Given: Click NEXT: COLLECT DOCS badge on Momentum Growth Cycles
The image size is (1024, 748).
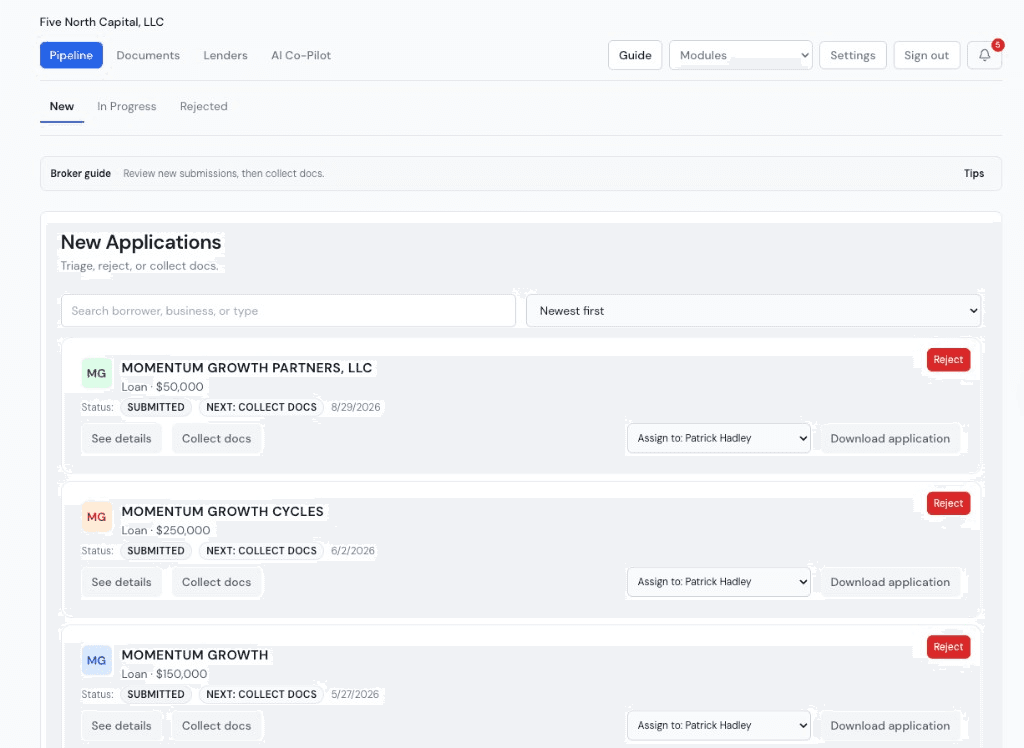Looking at the screenshot, I should coord(261,551).
